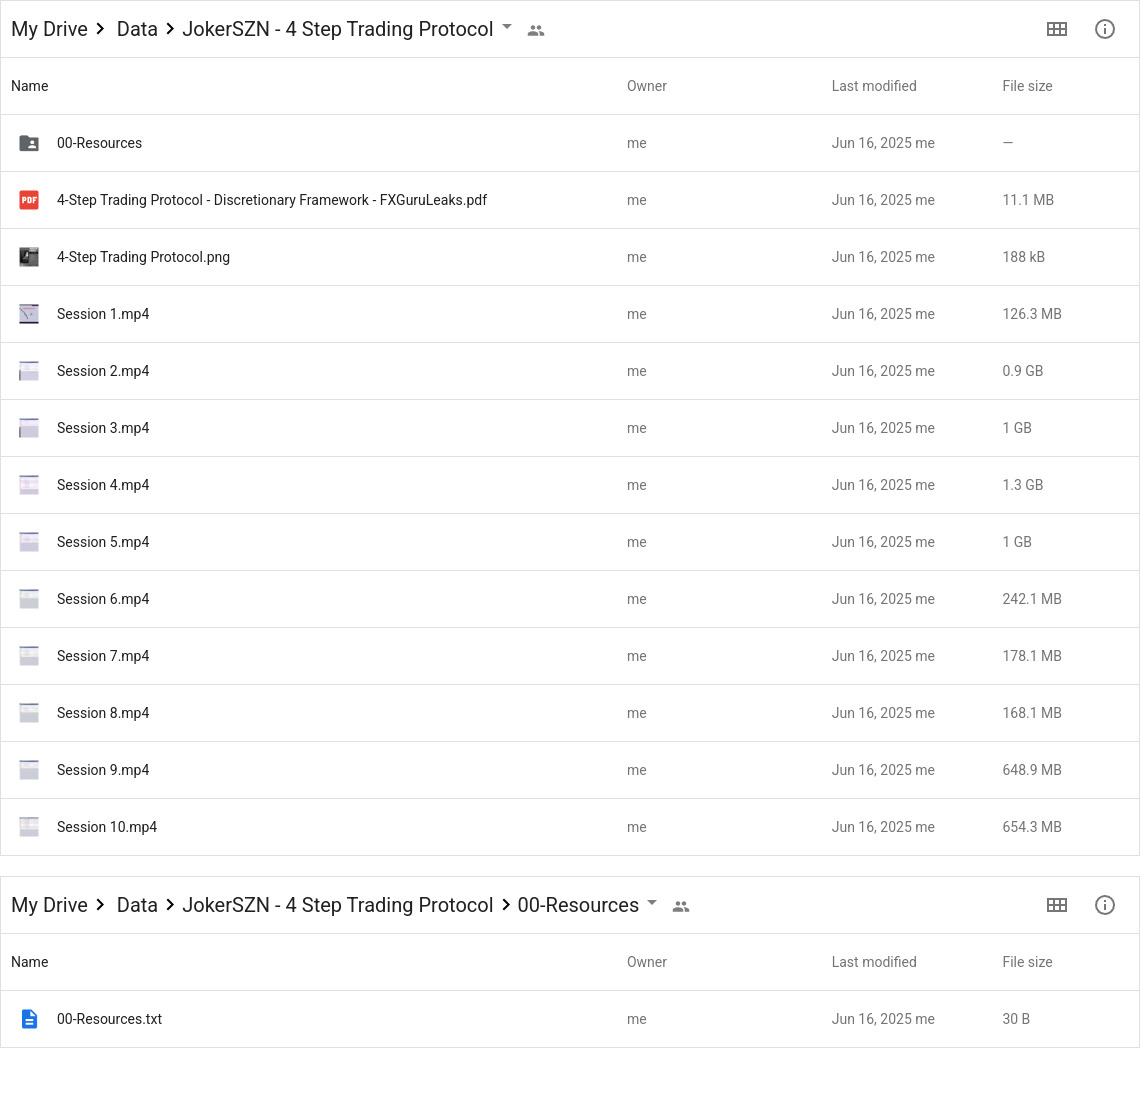The width and height of the screenshot is (1140, 1098).
Task: Click the Session 1.mp4 video thumbnail
Action: coord(29,314)
